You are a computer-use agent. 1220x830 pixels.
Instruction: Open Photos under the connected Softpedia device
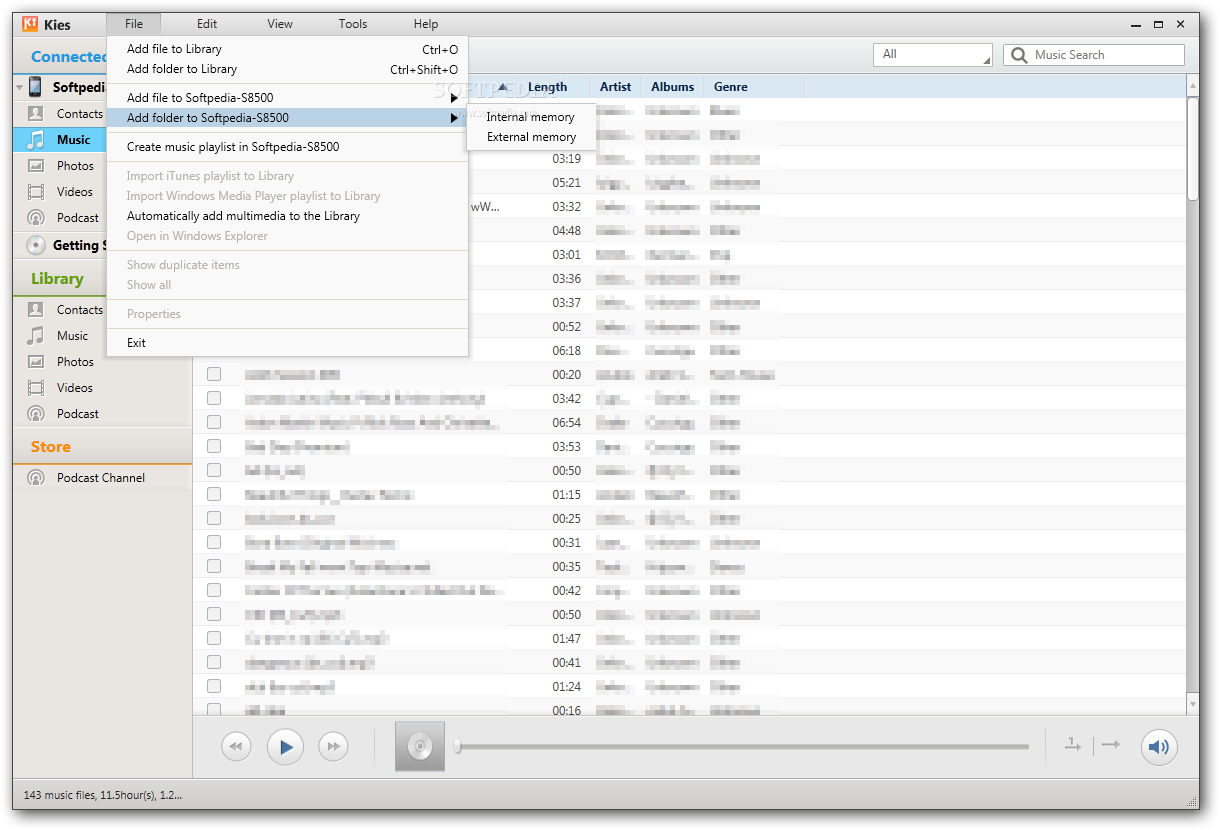[x=75, y=166]
